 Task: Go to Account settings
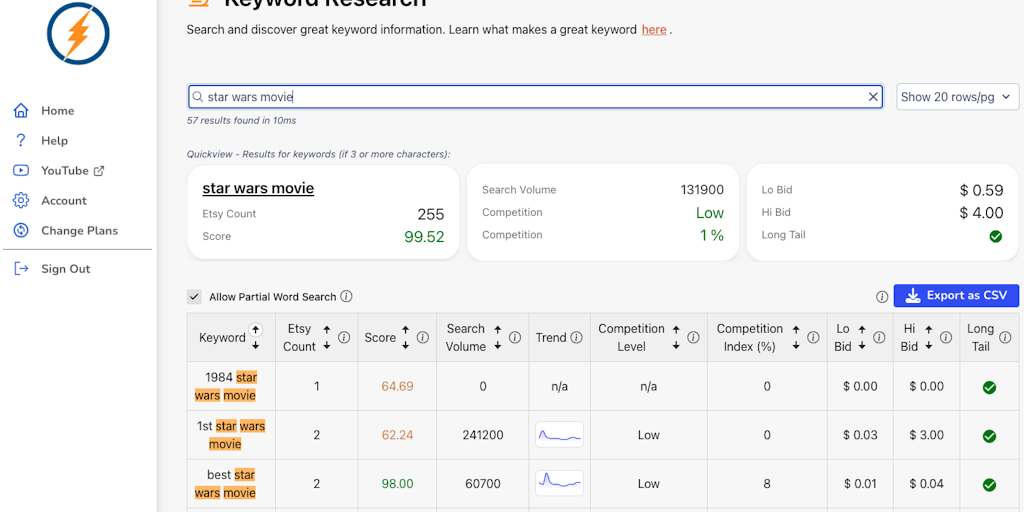coord(50,200)
